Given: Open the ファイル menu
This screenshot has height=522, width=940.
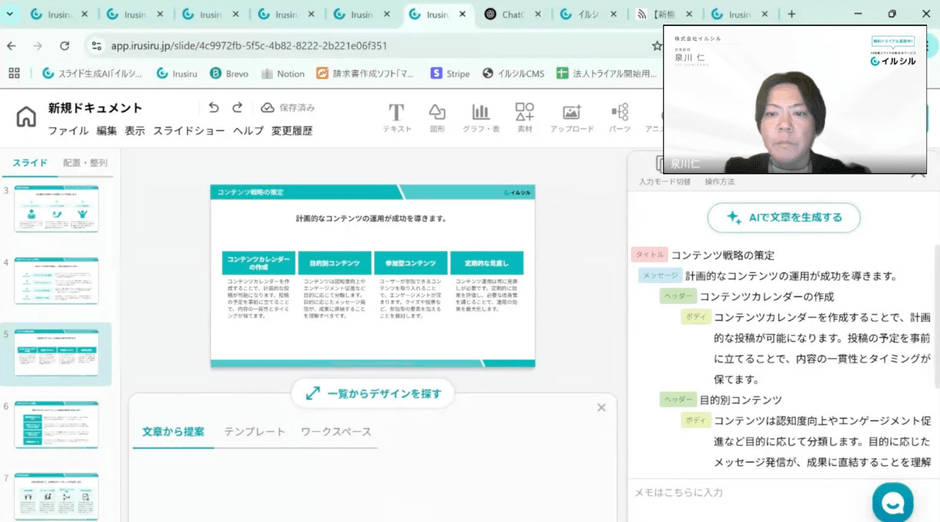Looking at the screenshot, I should pyautogui.click(x=68, y=131).
